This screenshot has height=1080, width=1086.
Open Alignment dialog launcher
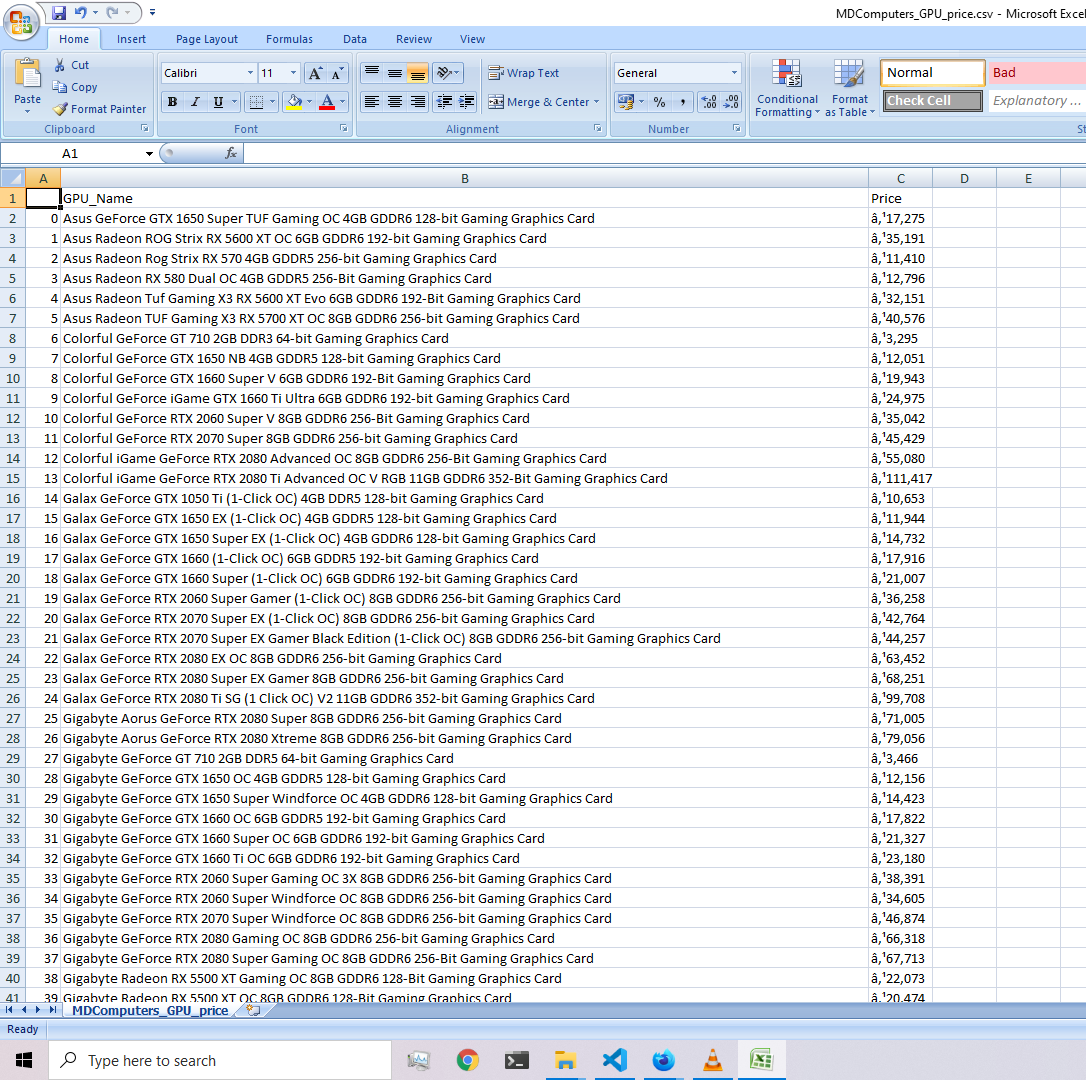(598, 129)
